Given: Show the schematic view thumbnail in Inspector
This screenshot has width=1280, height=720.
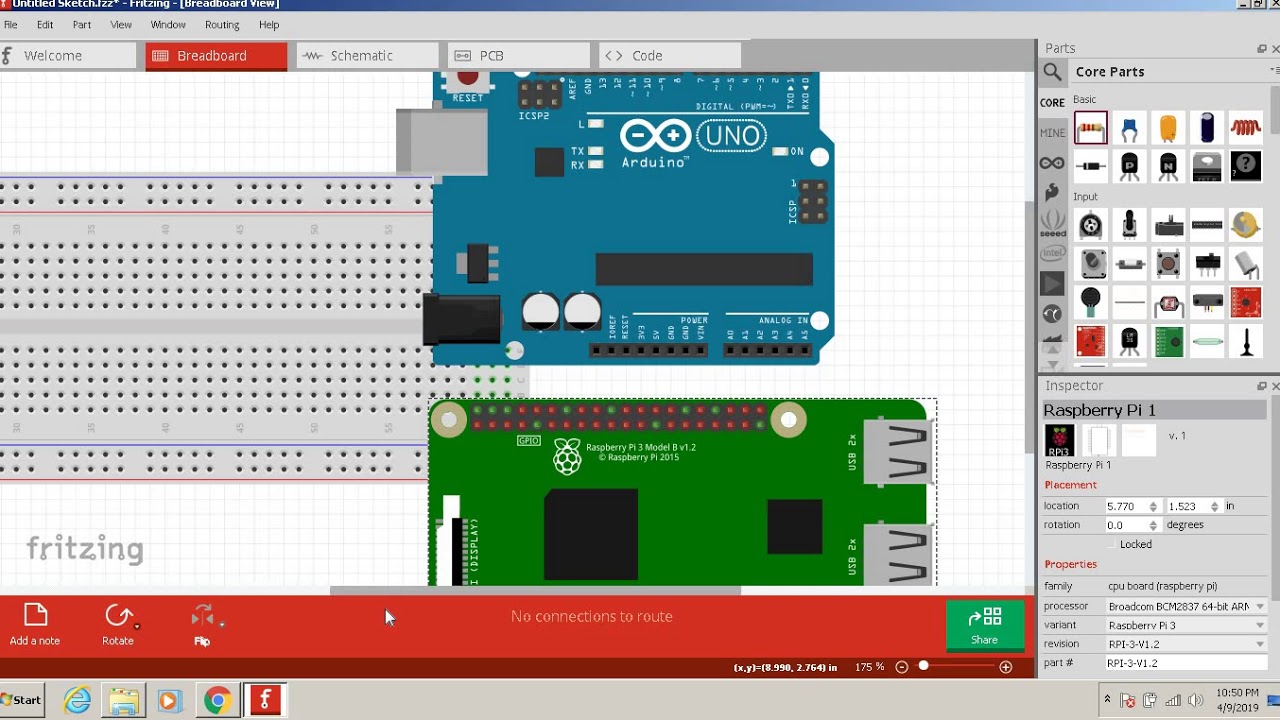Looking at the screenshot, I should tap(1098, 440).
